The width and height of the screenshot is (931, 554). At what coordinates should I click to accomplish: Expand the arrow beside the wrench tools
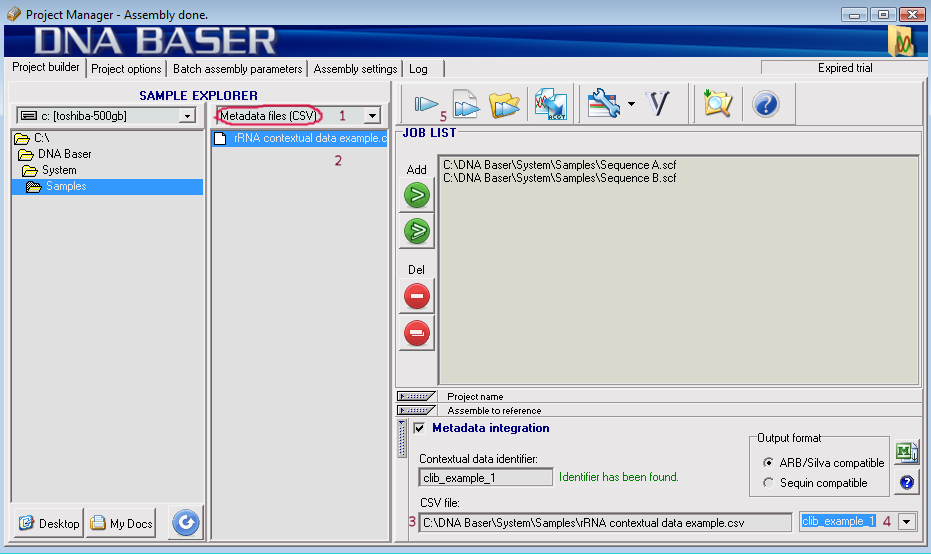(631, 104)
